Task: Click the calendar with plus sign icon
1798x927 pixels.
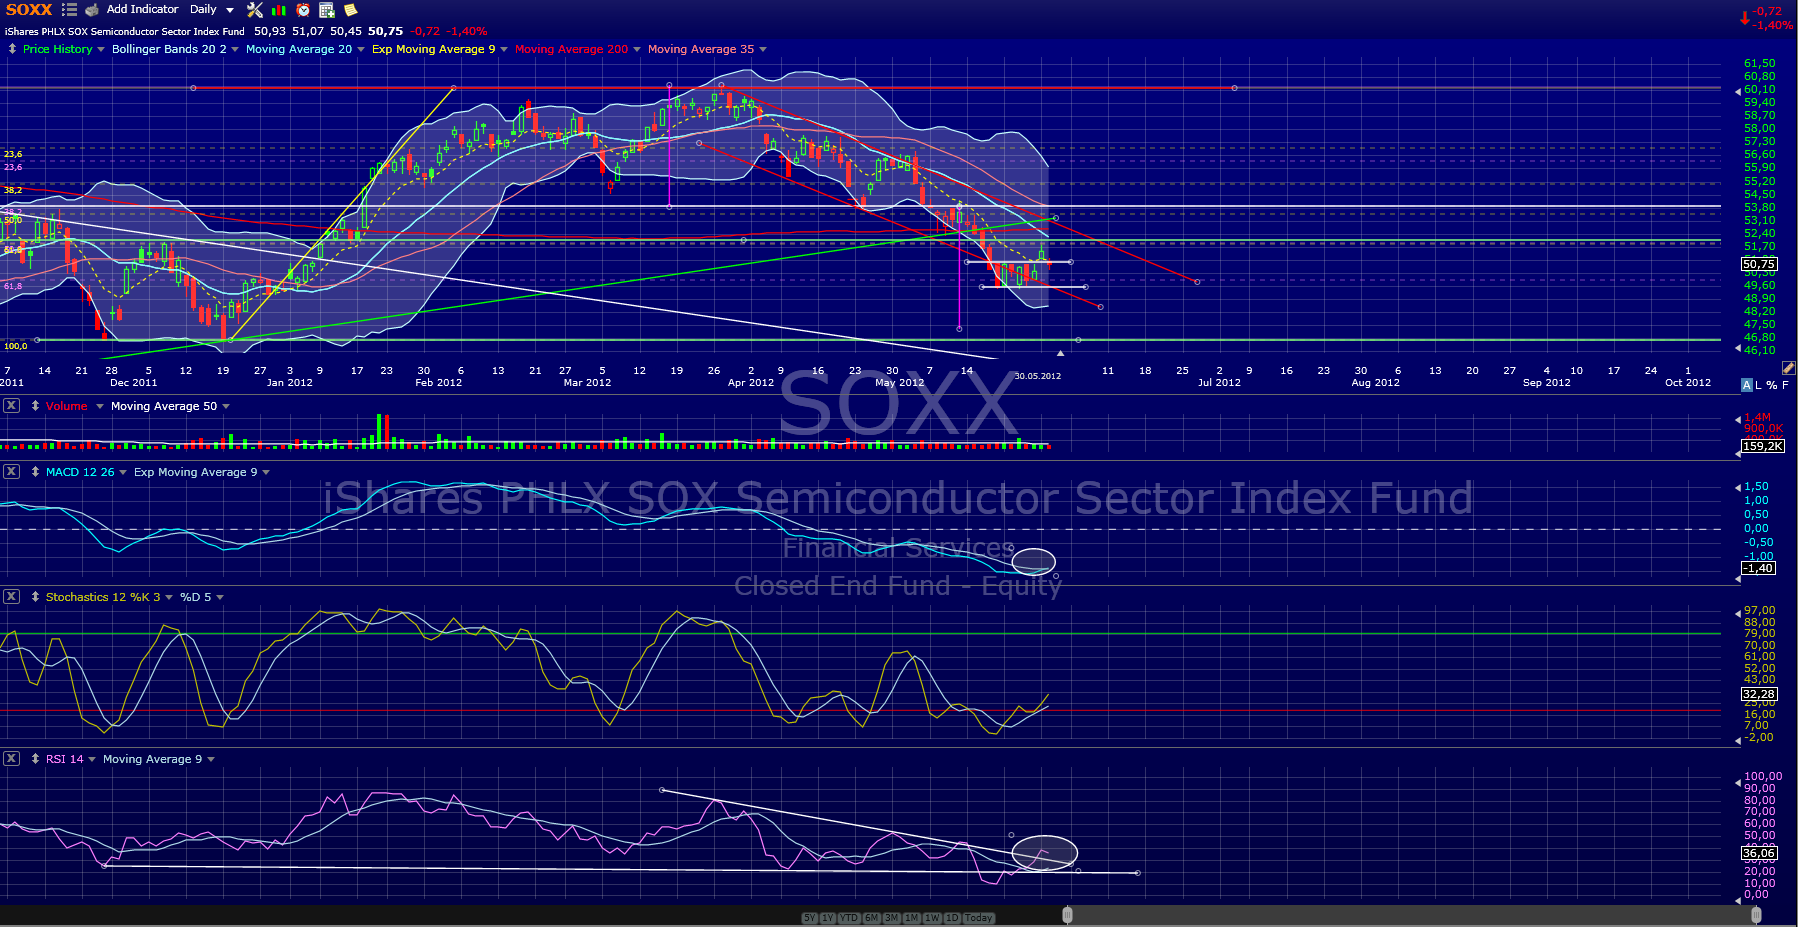Action: pyautogui.click(x=327, y=10)
